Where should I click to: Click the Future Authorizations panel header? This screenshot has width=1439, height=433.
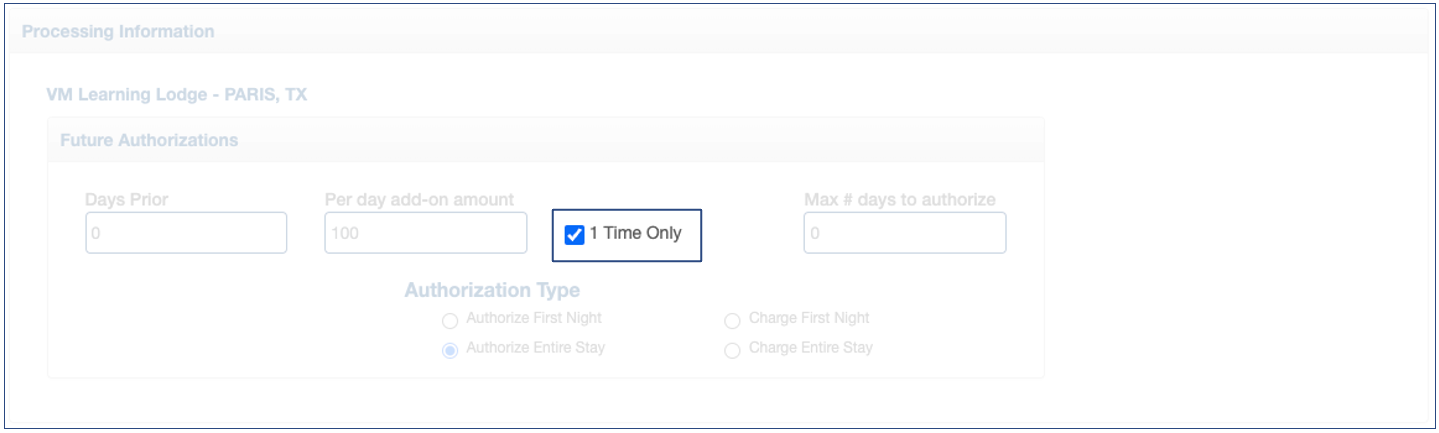(149, 140)
